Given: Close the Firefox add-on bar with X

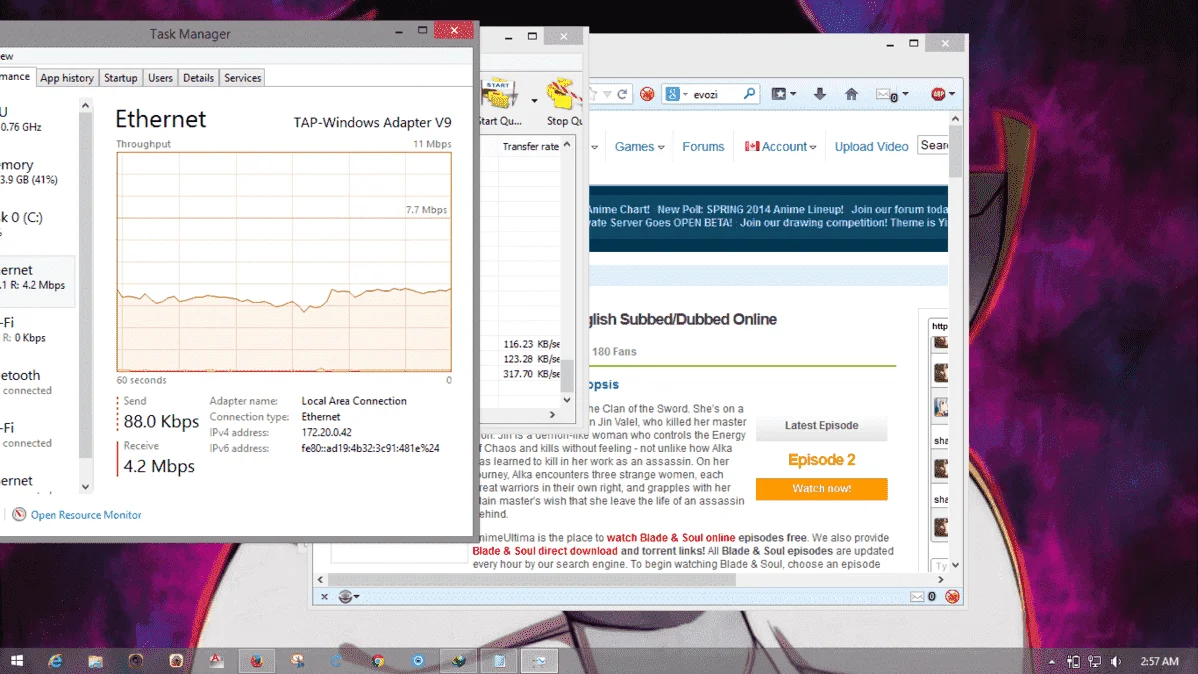Looking at the screenshot, I should tap(324, 597).
